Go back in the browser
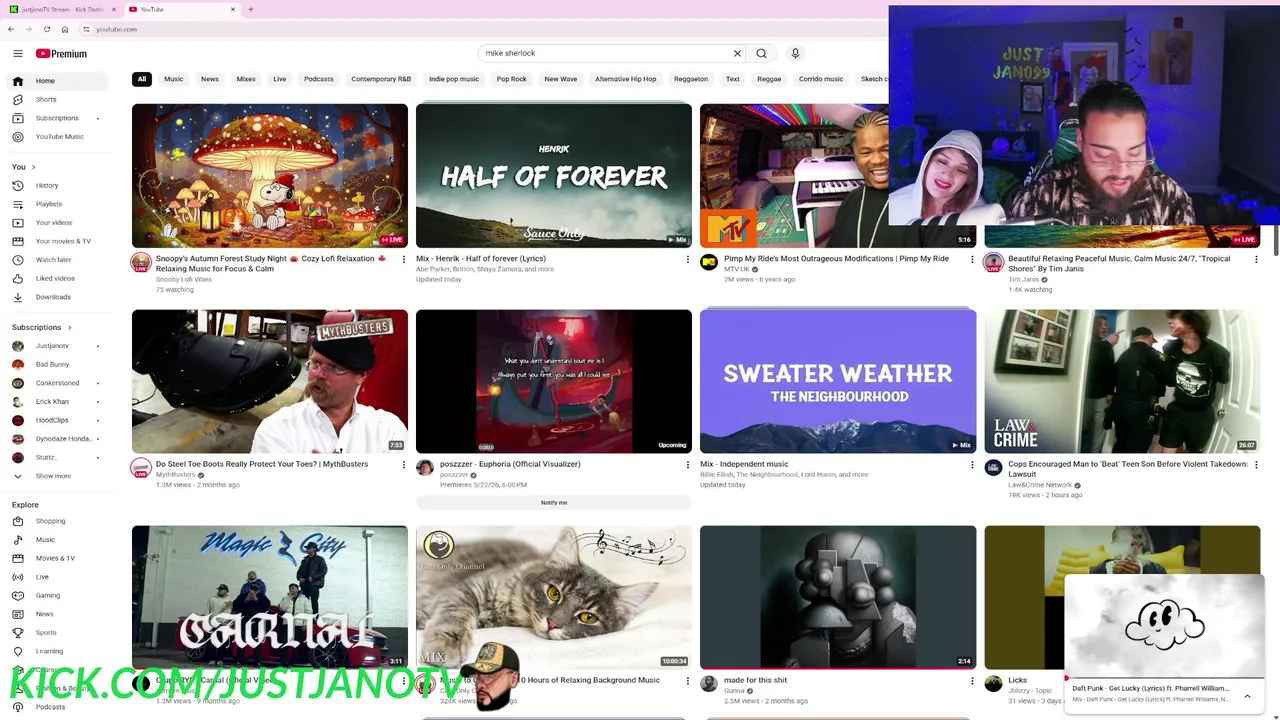The width and height of the screenshot is (1280, 720). 10,29
